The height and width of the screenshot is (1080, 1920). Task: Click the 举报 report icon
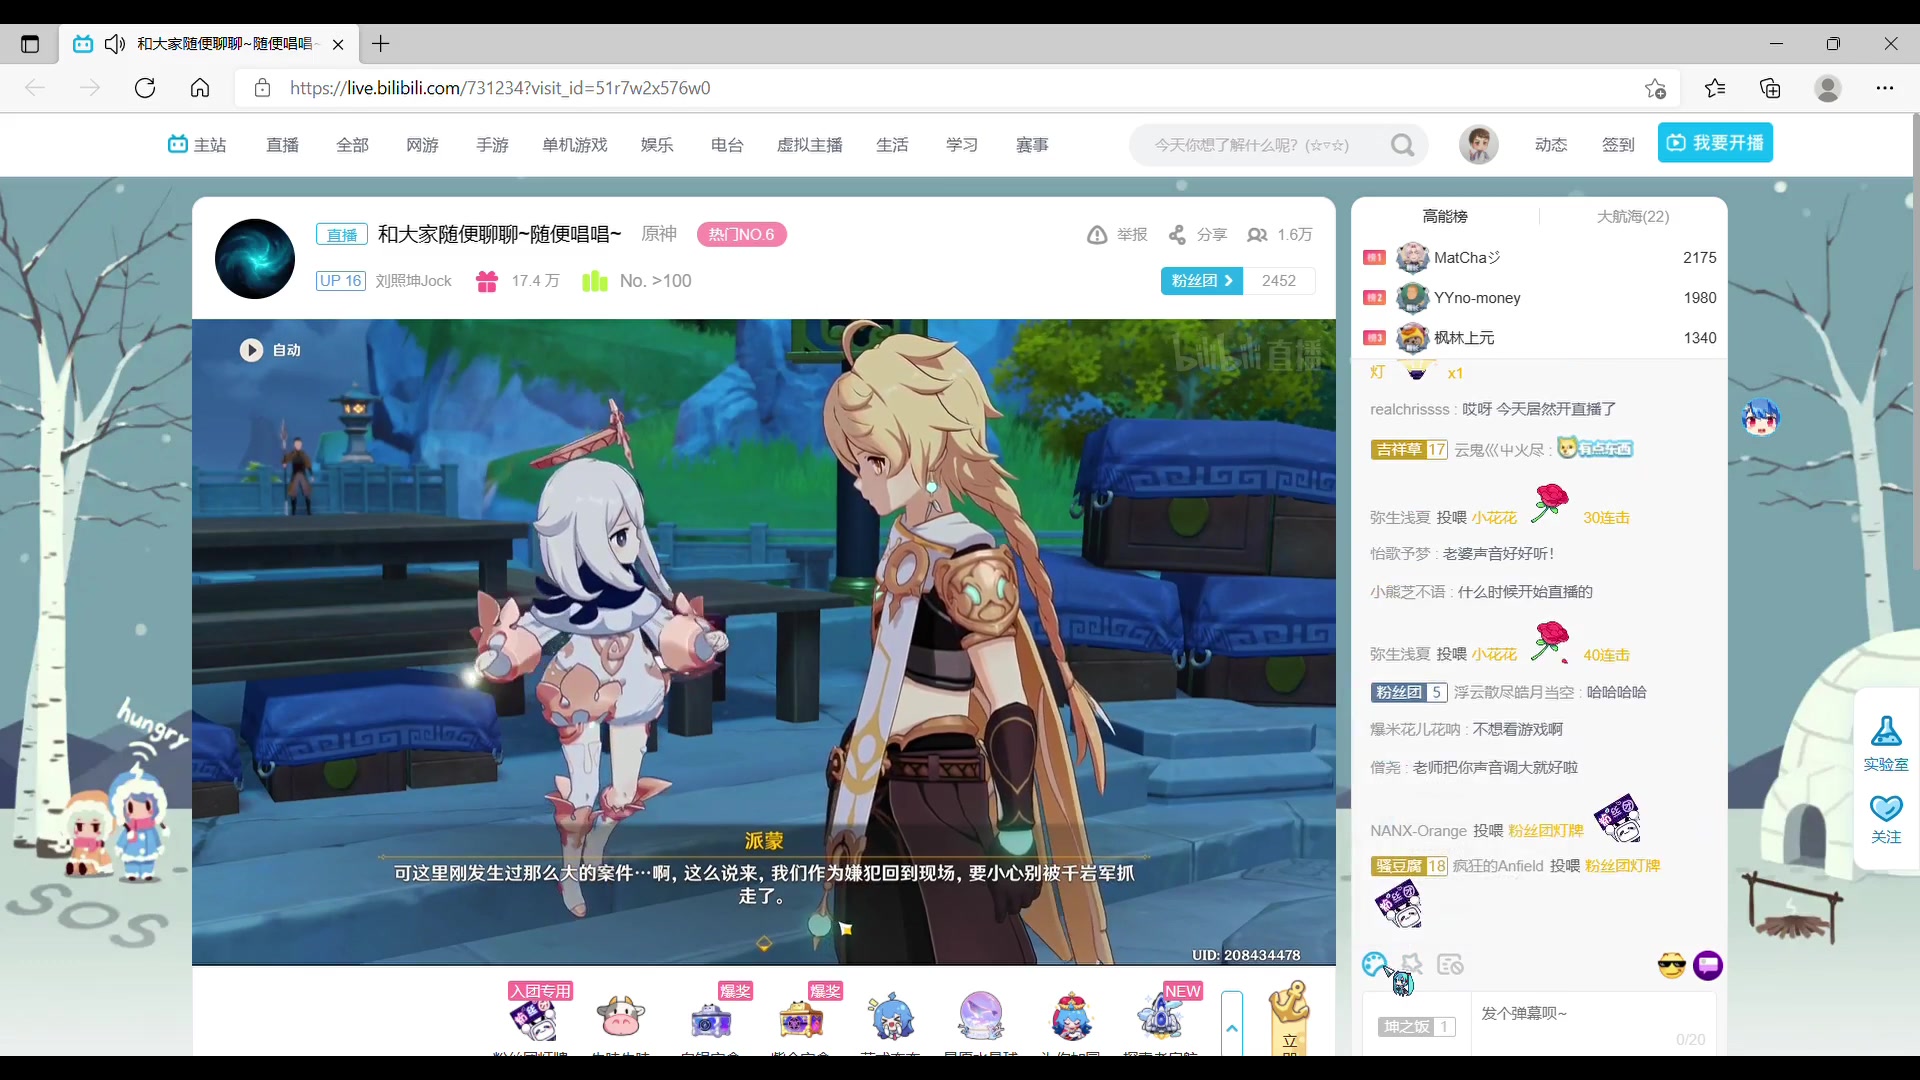point(1097,235)
